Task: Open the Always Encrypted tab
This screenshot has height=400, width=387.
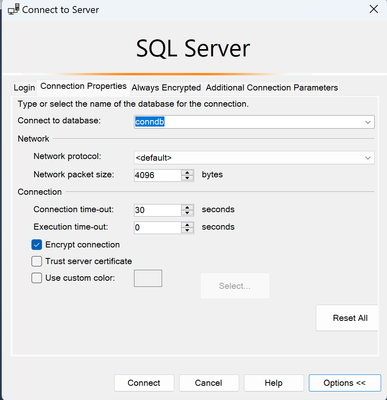Action: tap(166, 88)
